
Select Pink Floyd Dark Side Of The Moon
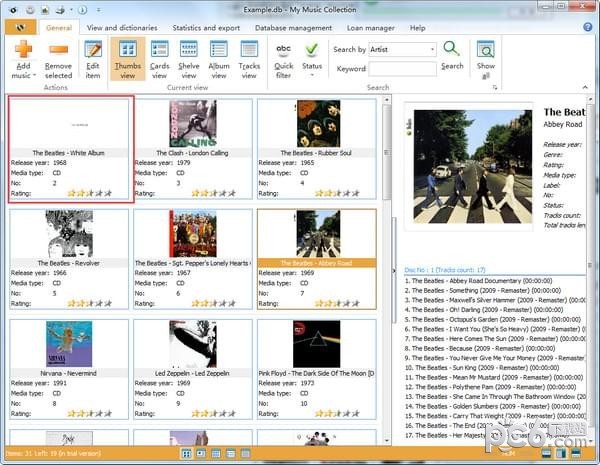[317, 369]
